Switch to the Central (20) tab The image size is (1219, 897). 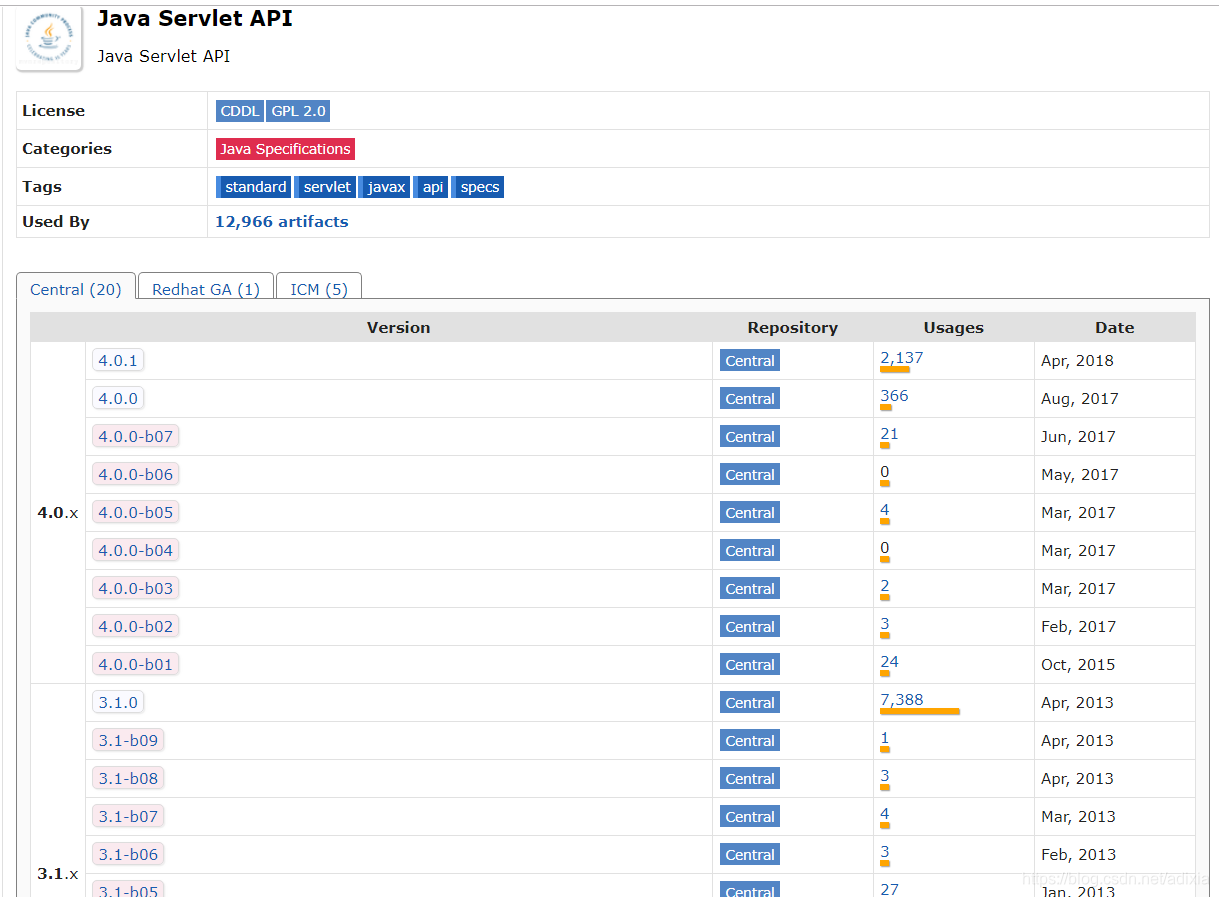coord(76,289)
